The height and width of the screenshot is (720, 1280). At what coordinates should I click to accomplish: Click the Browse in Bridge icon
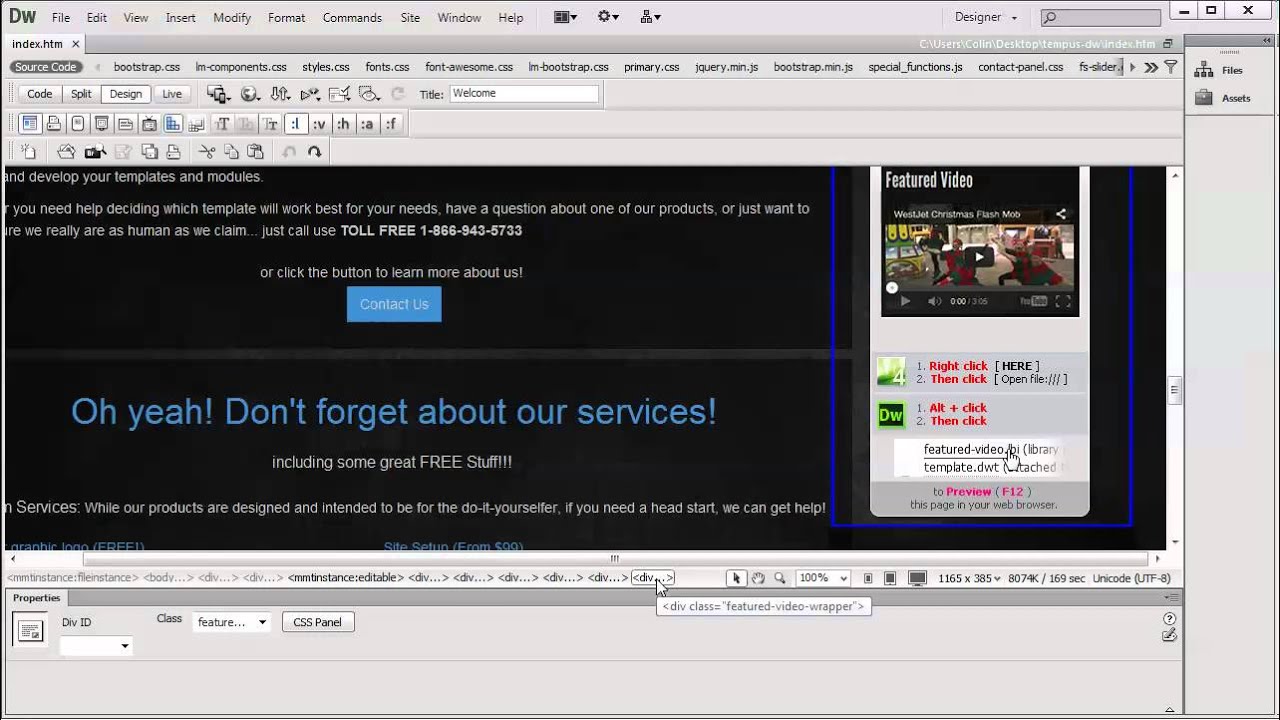pos(95,152)
